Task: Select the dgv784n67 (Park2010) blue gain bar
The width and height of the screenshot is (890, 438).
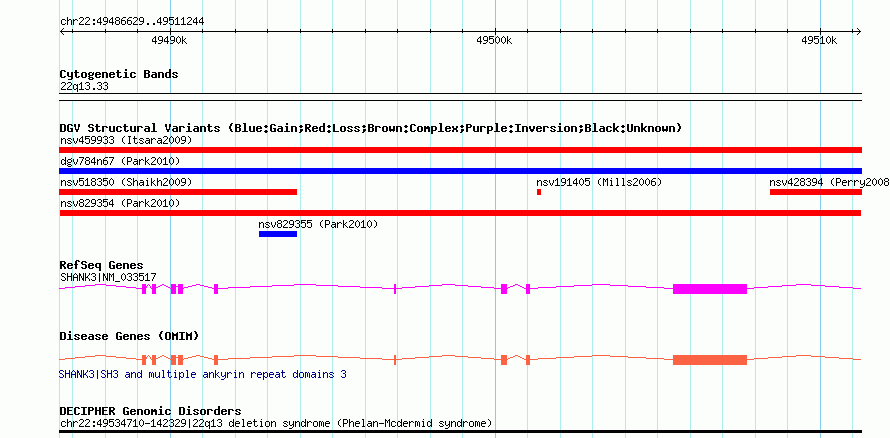Action: (x=460, y=171)
